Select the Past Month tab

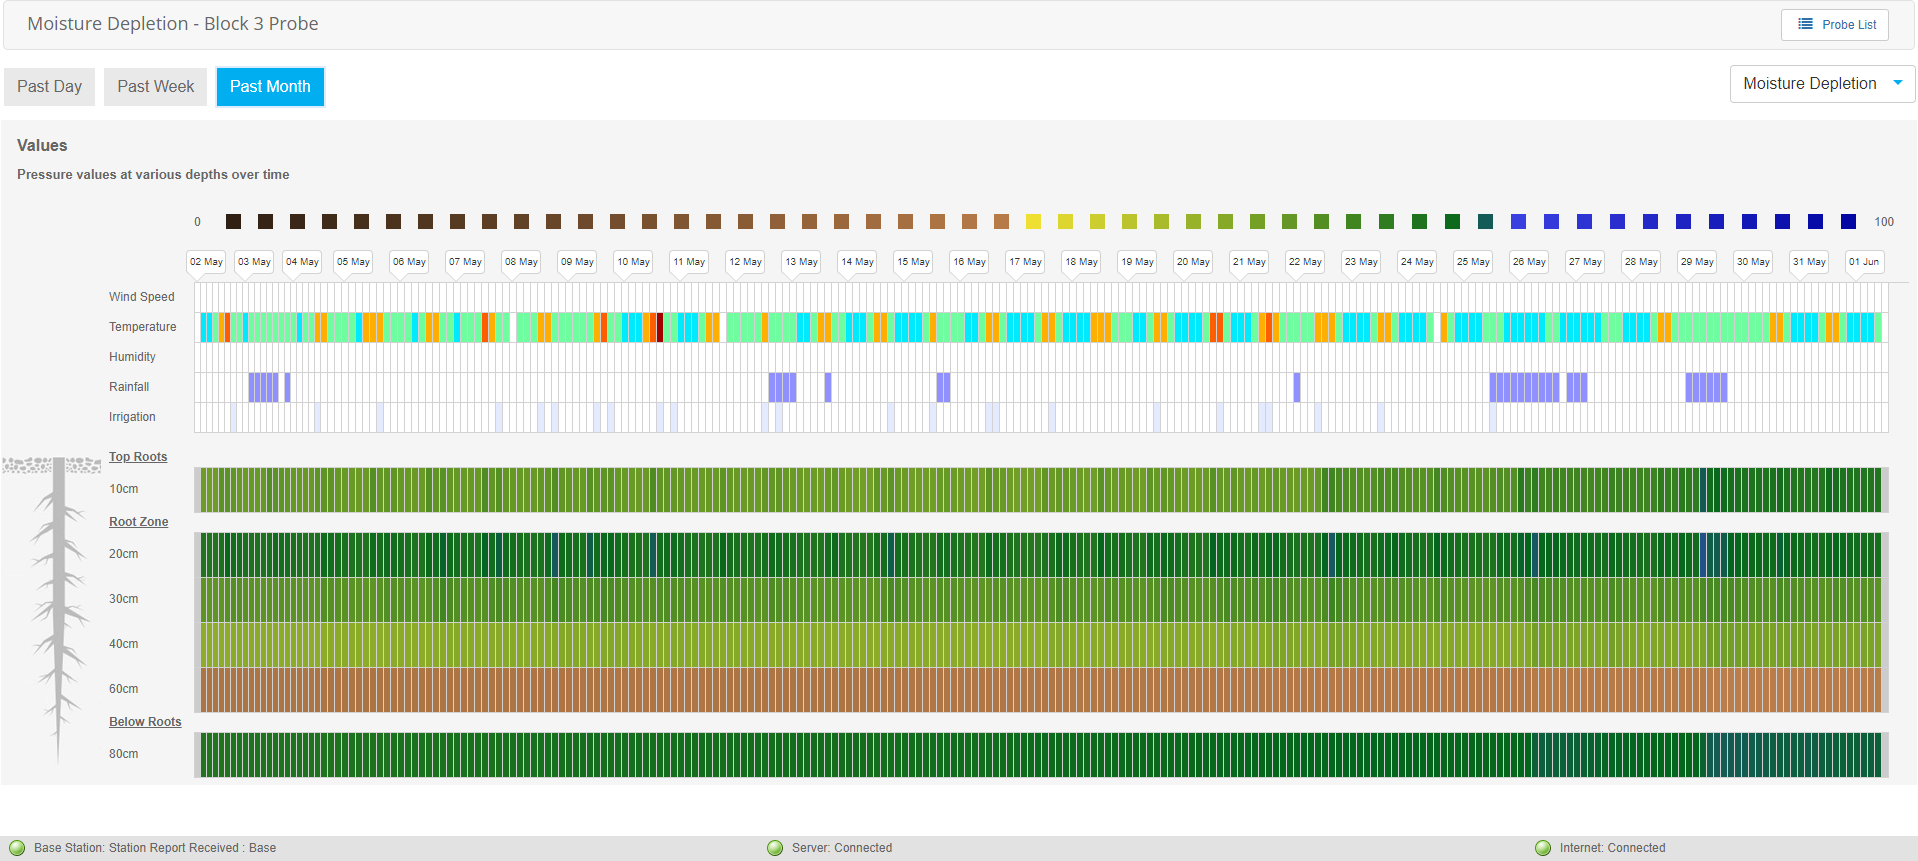[270, 87]
